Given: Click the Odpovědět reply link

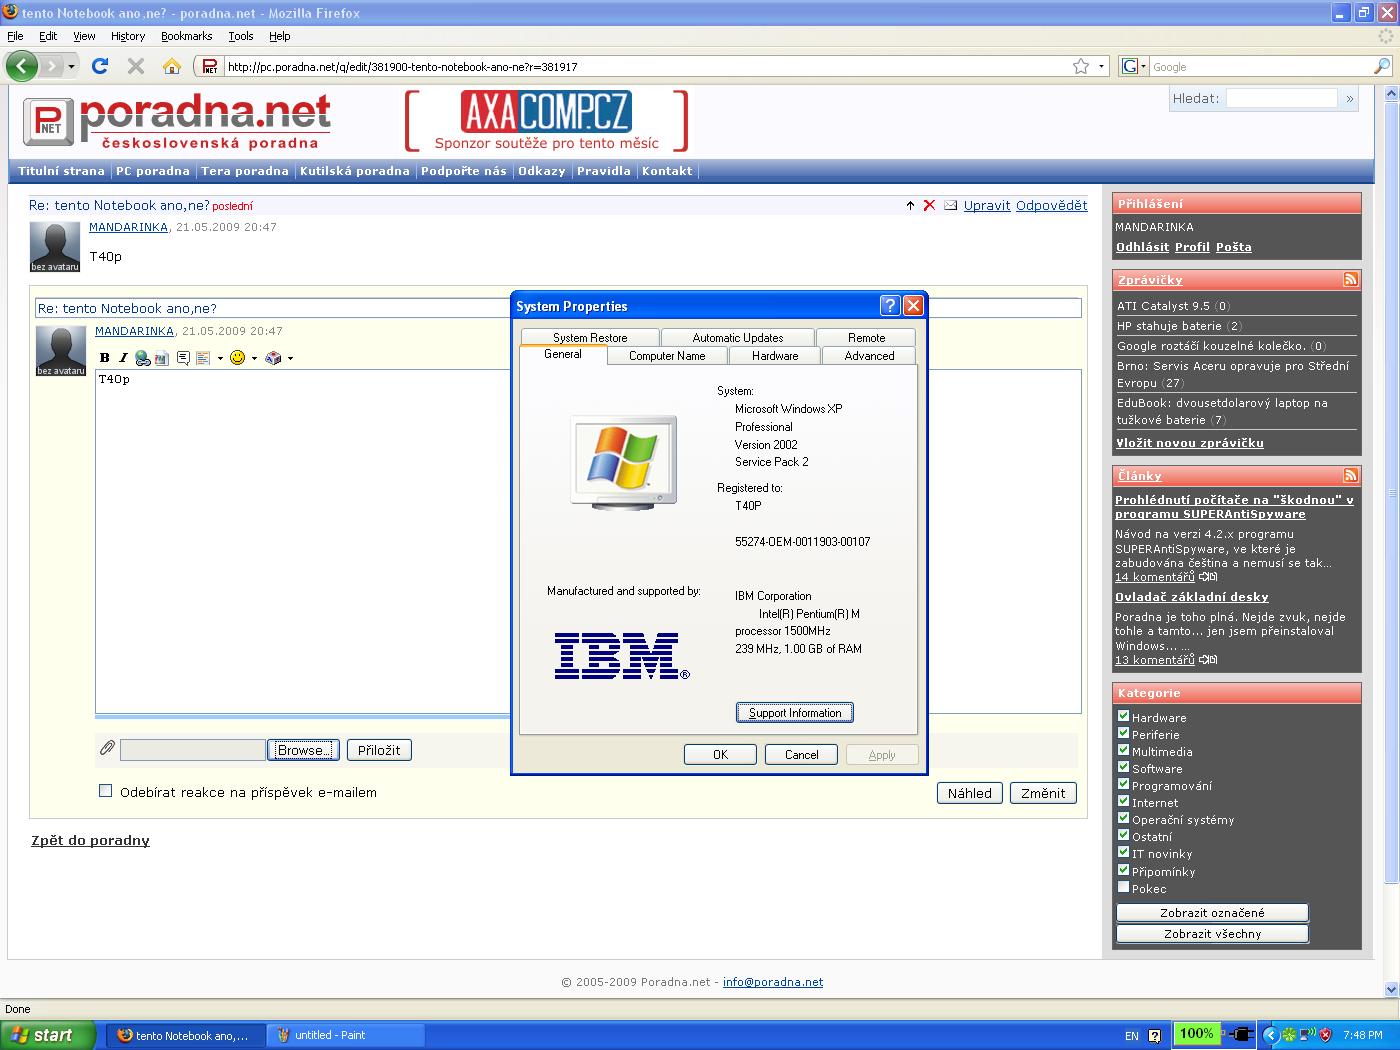Looking at the screenshot, I should (x=1051, y=205).
